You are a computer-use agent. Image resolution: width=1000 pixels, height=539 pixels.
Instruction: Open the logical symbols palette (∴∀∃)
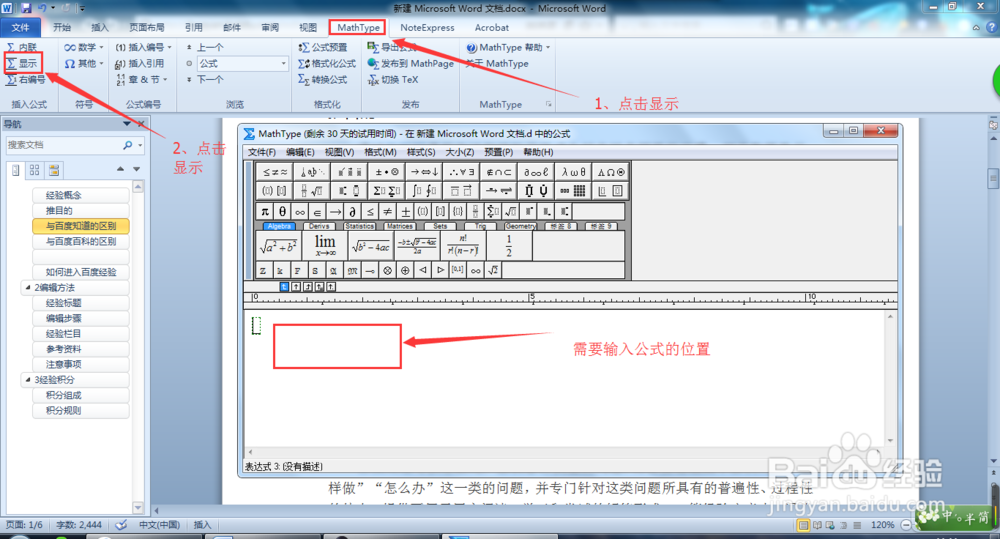[461, 172]
